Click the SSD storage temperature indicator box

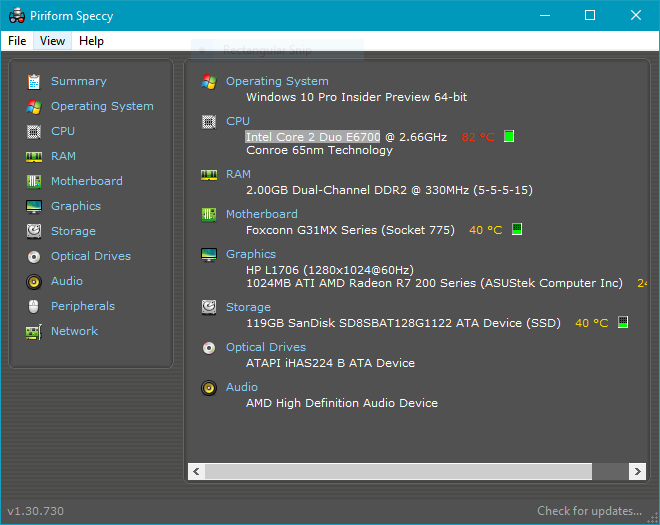[623, 322]
